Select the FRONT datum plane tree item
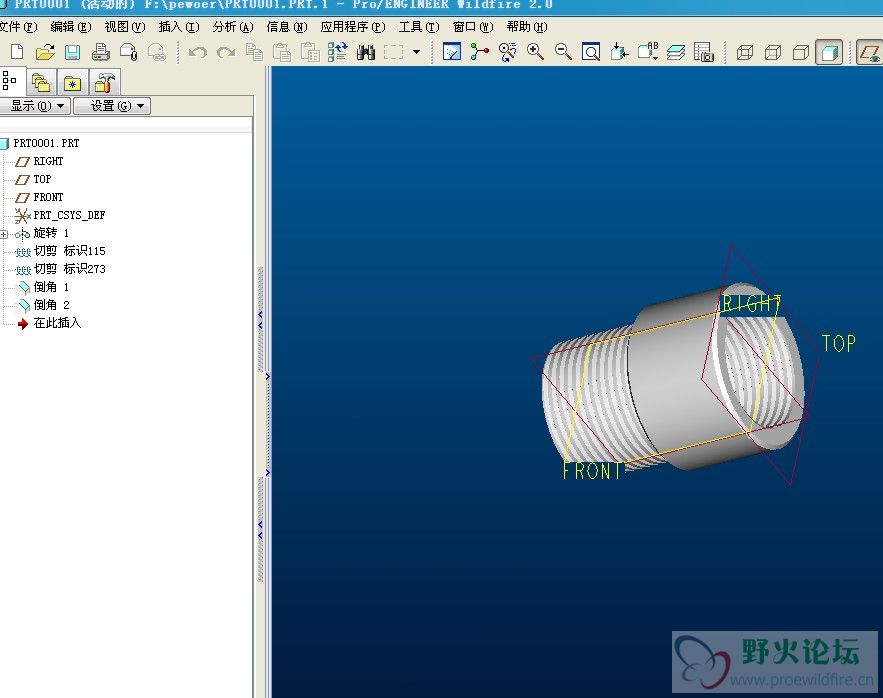 pyautogui.click(x=48, y=197)
